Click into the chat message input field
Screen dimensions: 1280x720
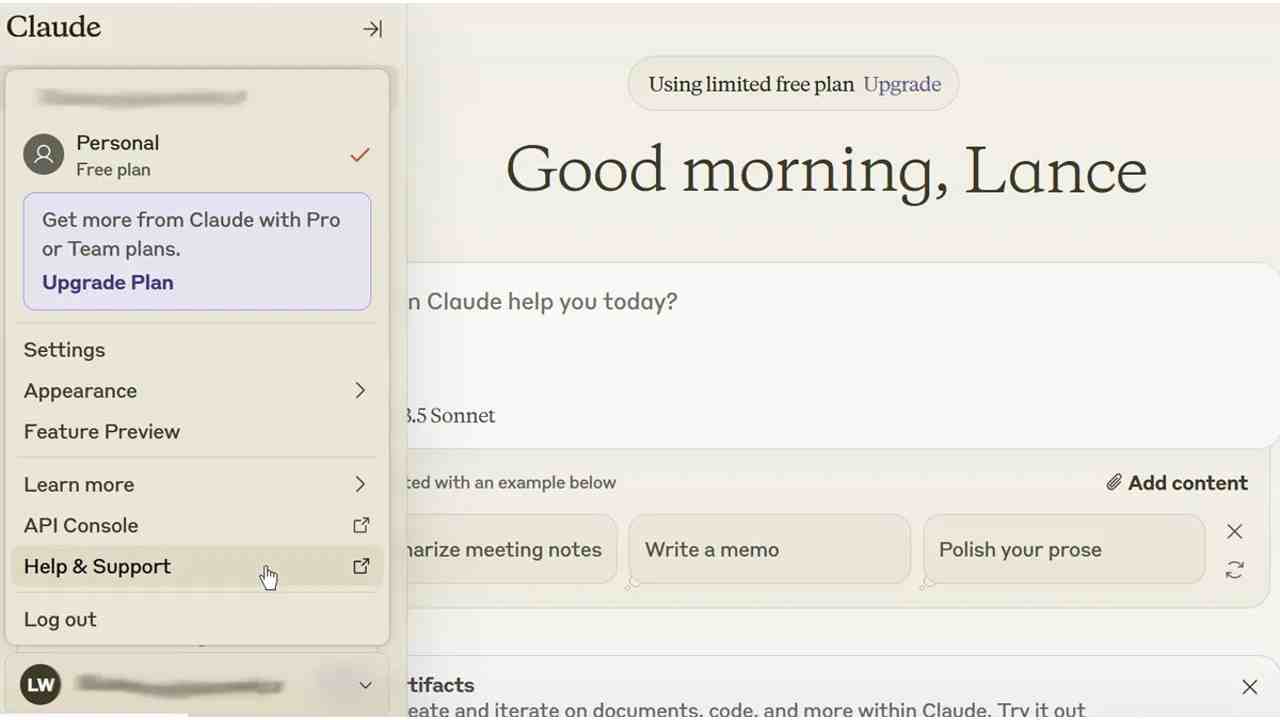coord(843,302)
